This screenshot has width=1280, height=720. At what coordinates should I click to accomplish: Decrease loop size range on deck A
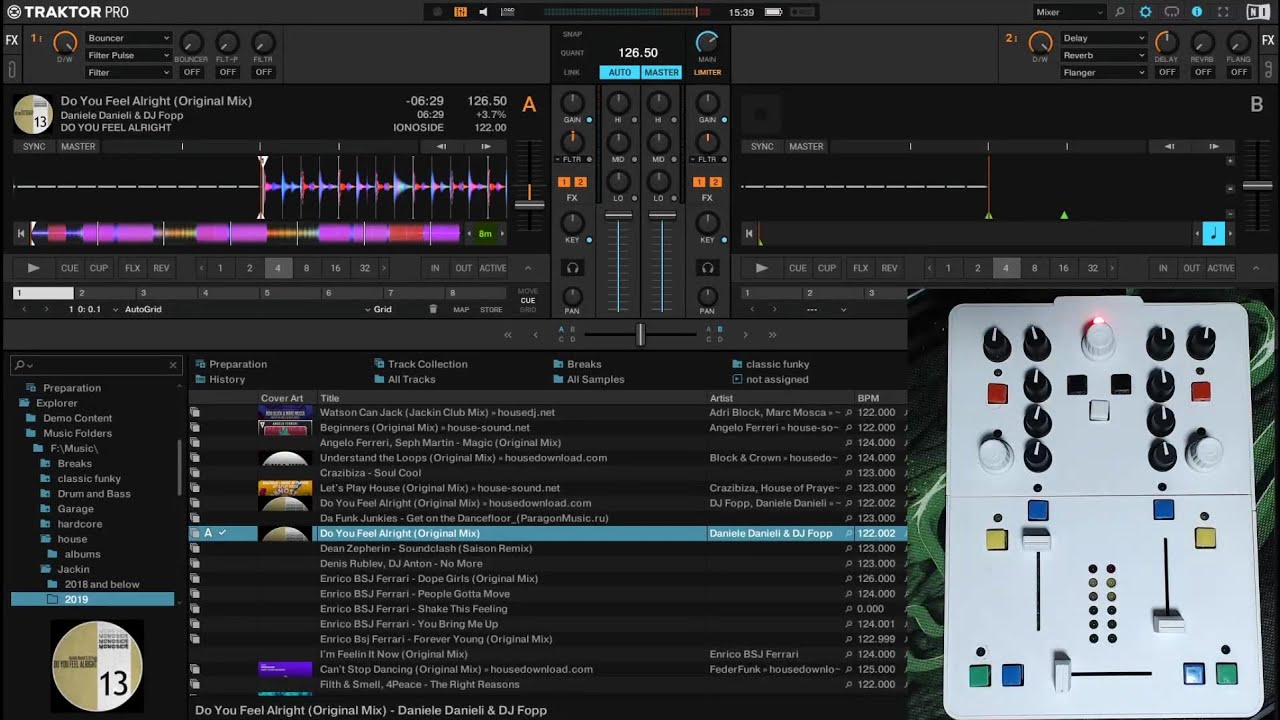click(203, 268)
